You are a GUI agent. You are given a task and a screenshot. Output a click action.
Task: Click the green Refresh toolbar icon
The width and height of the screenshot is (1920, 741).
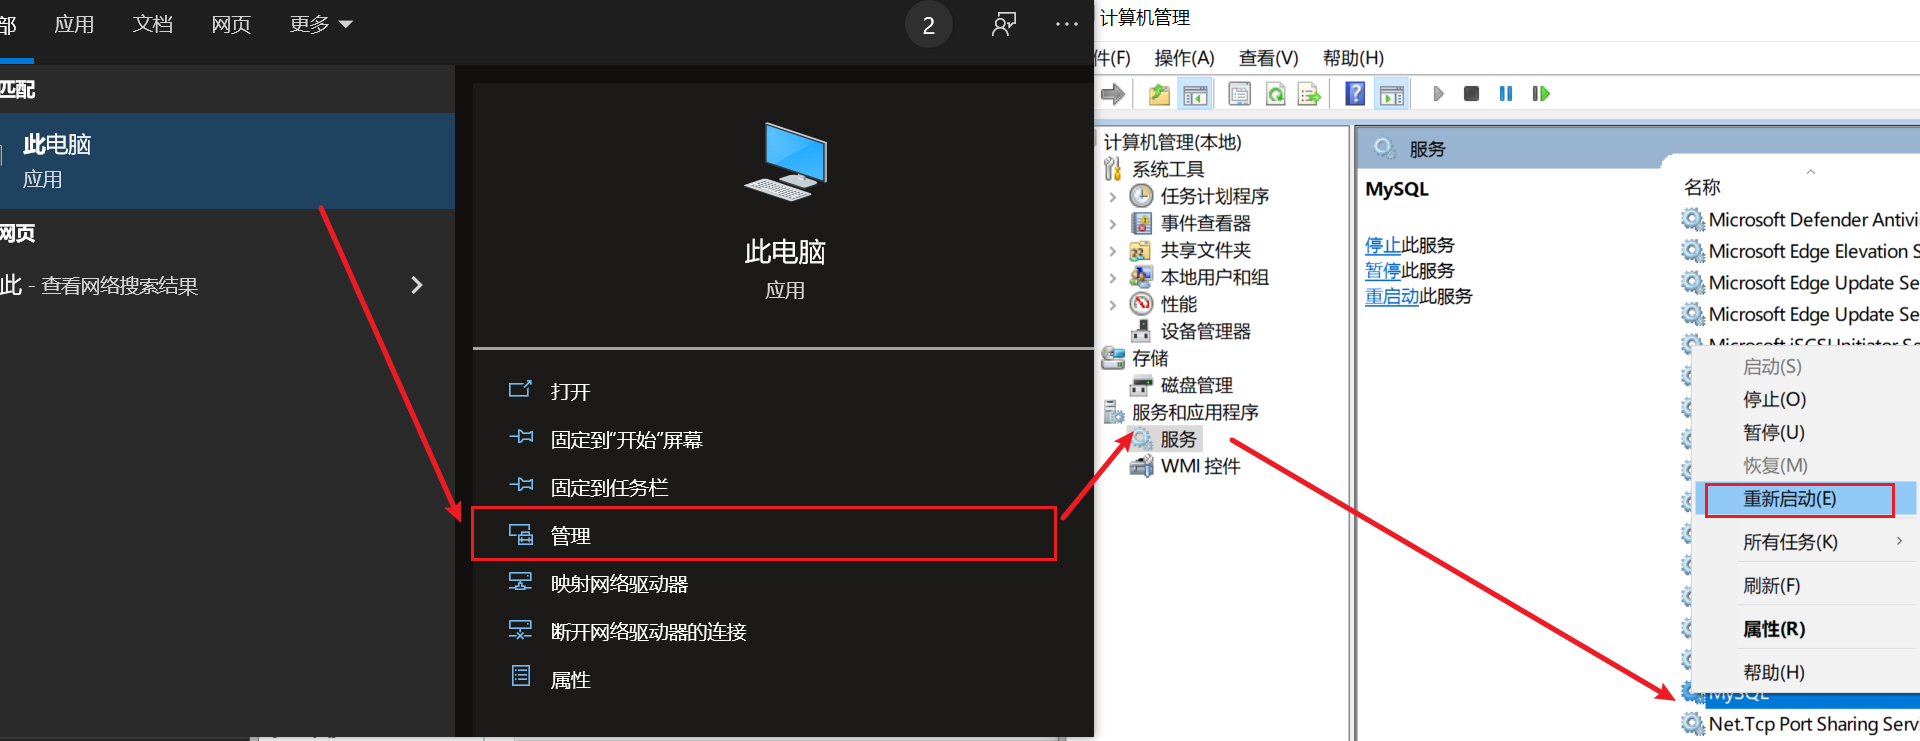click(1275, 94)
